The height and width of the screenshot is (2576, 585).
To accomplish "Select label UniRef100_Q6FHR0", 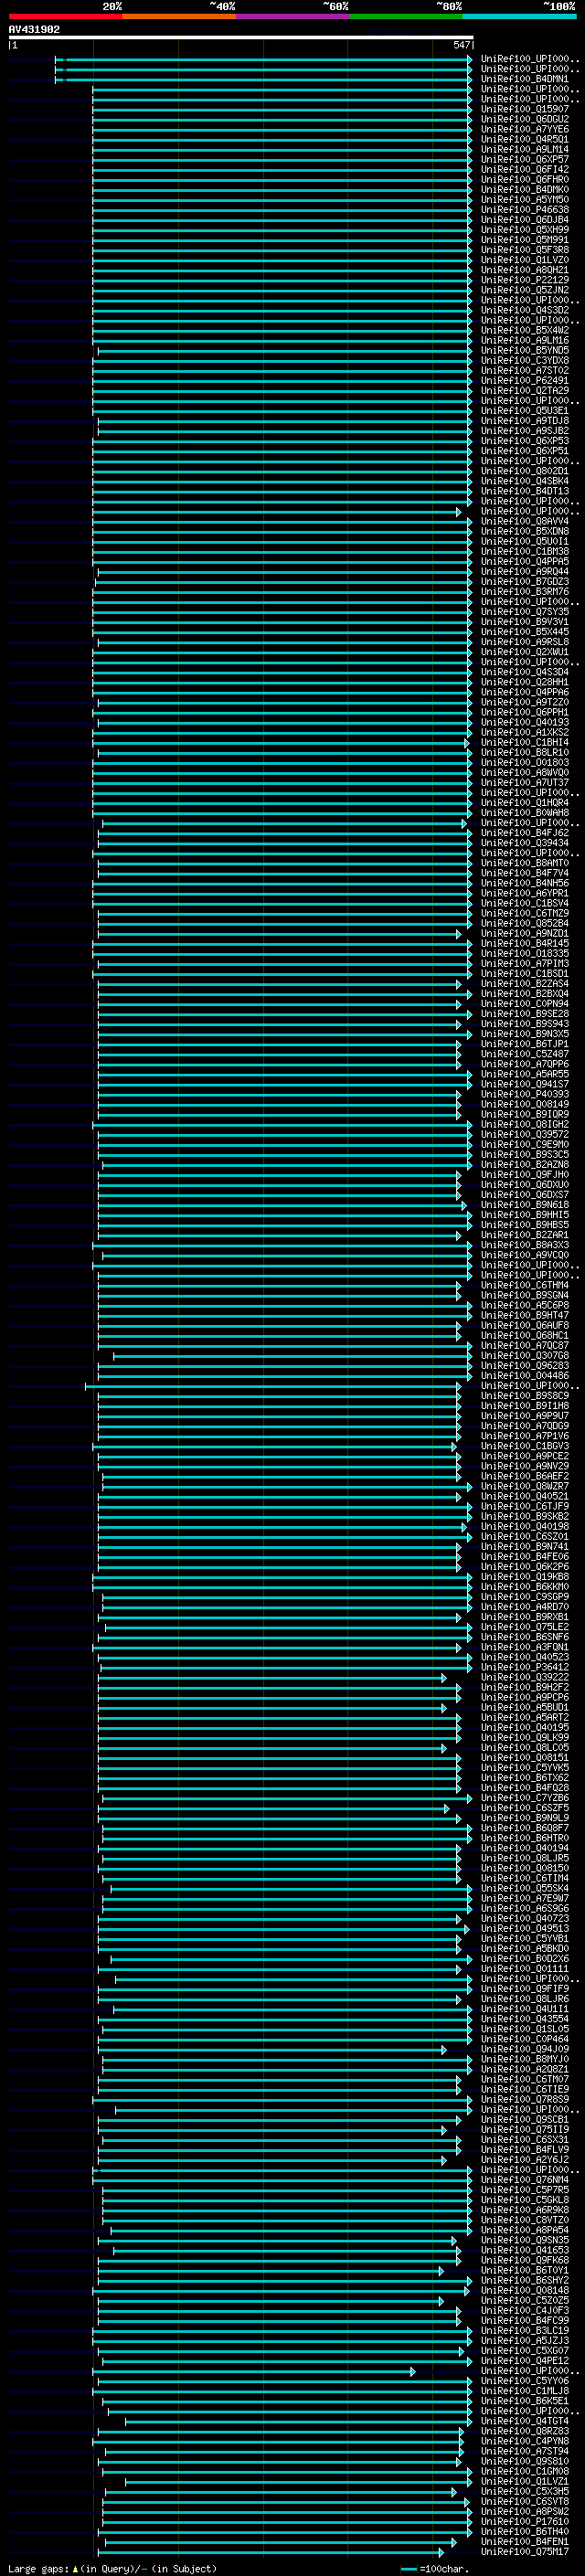I will click(525, 179).
